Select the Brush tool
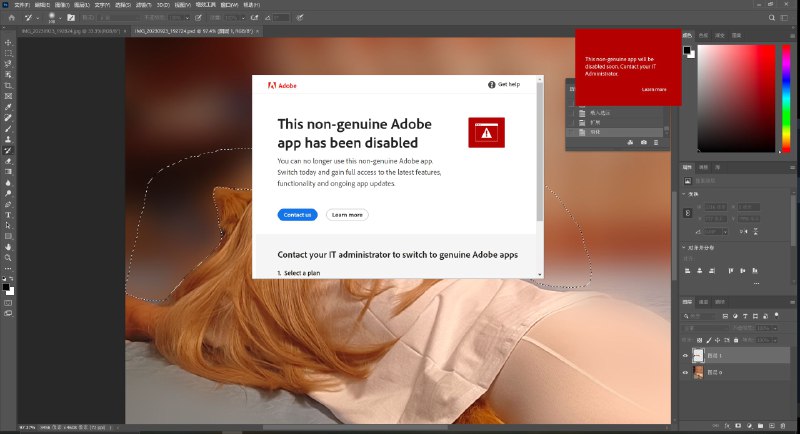This screenshot has height=434, width=800. pos(8,129)
